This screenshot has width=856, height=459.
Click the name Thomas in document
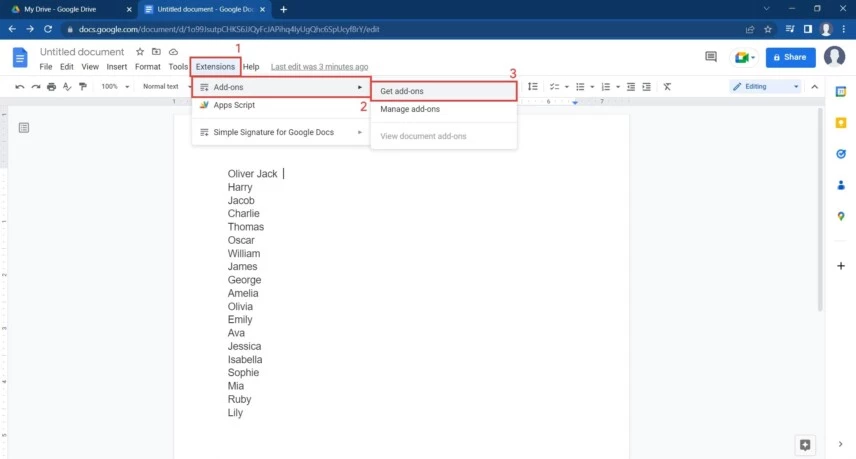246,227
